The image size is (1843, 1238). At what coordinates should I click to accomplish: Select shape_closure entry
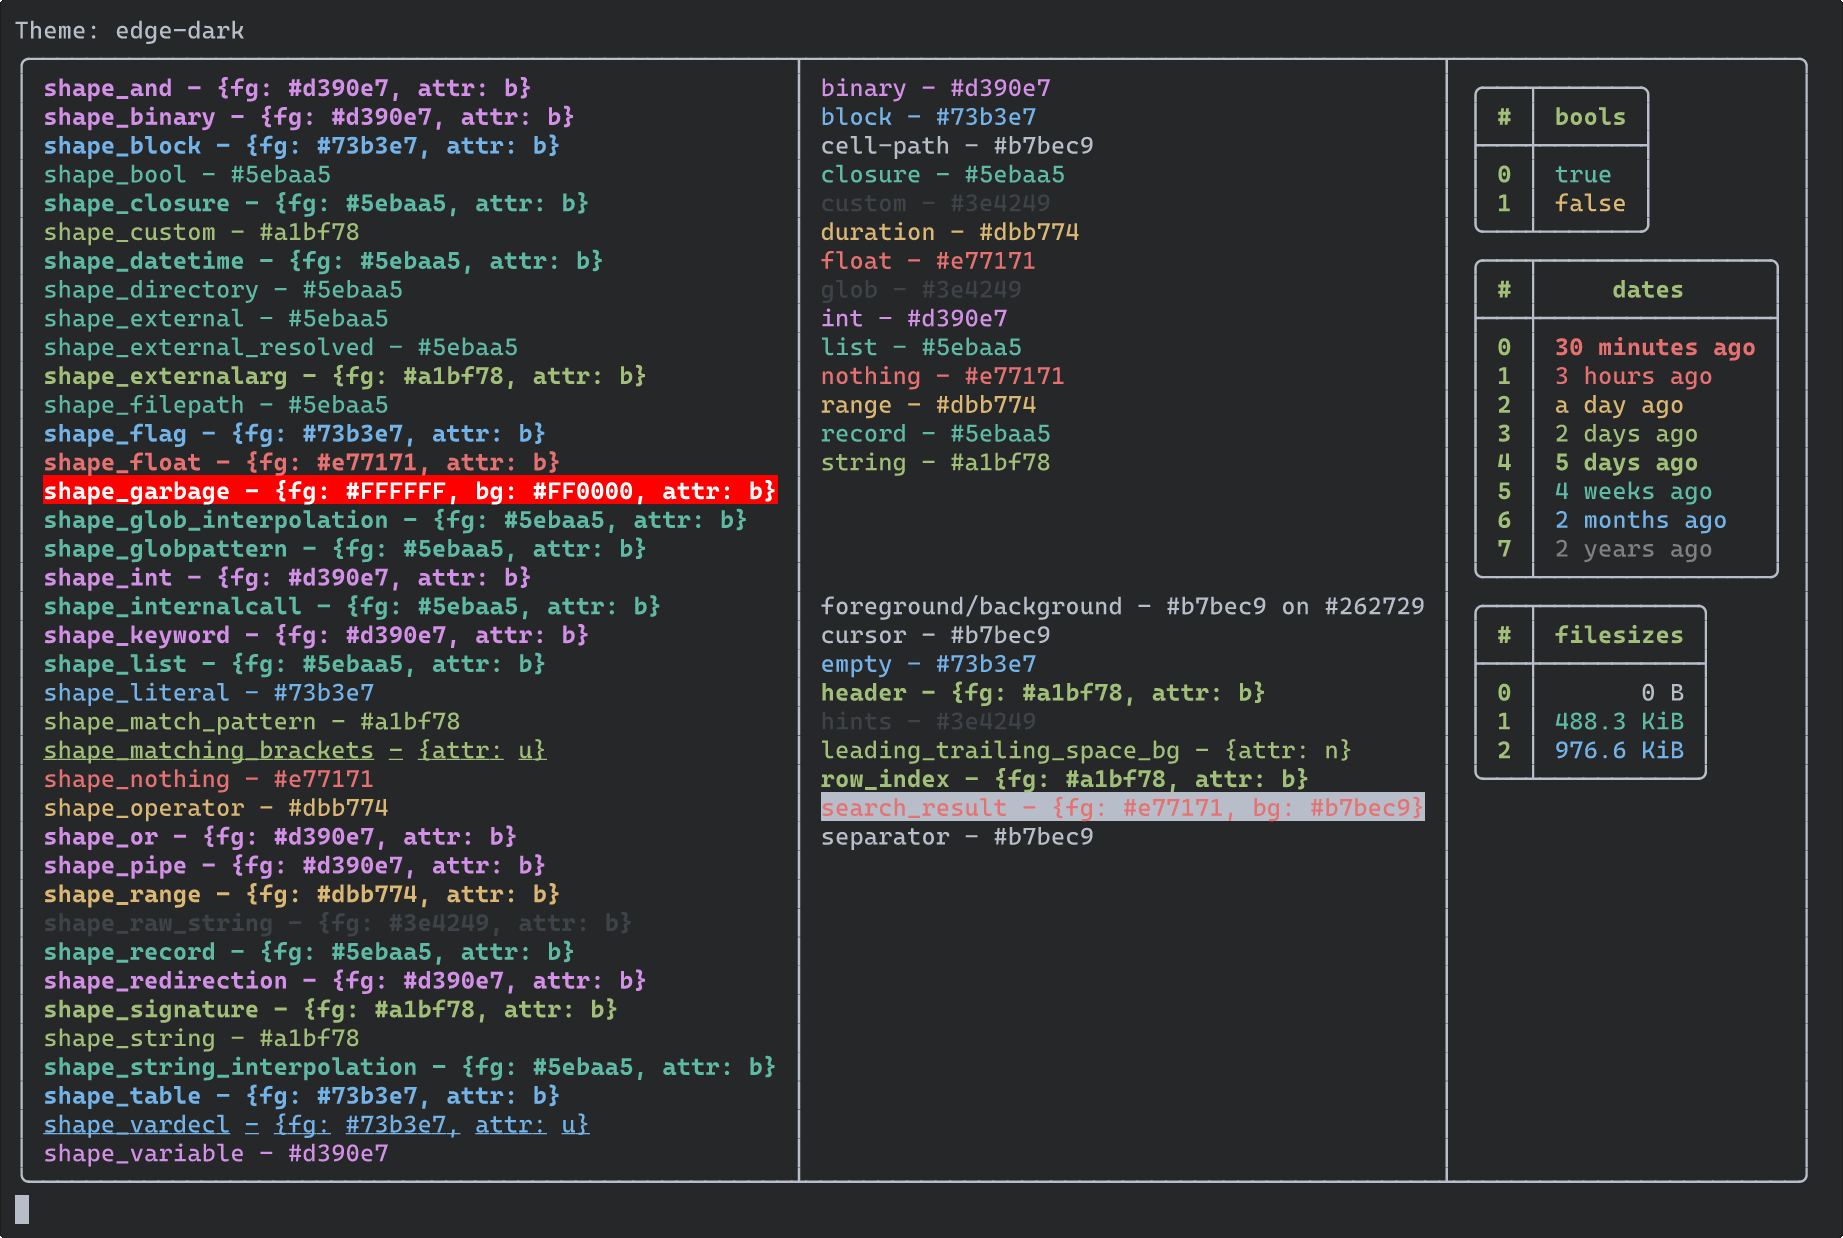coord(316,204)
